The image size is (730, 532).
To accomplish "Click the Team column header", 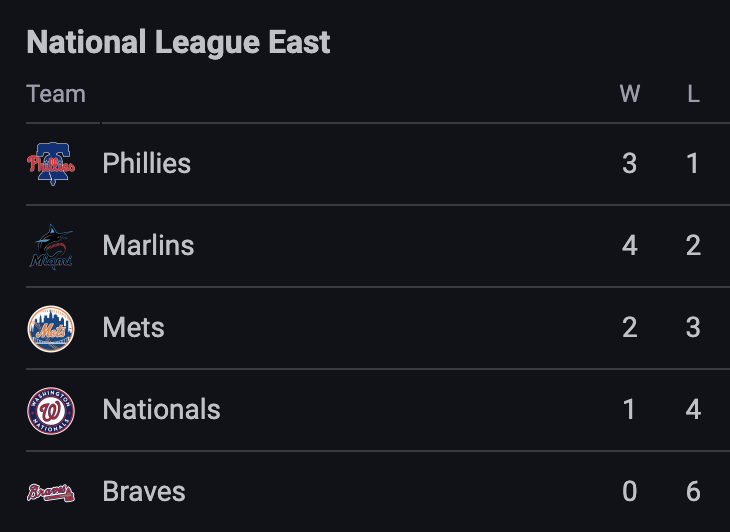I will point(56,95).
